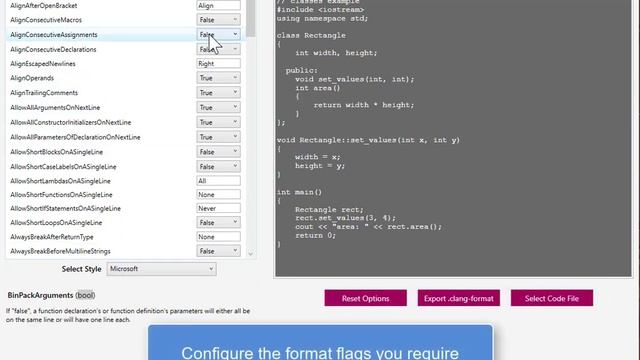Select the AllowShortCaseLabelsOnASingleLine option label
The image size is (640, 360).
point(63,167)
